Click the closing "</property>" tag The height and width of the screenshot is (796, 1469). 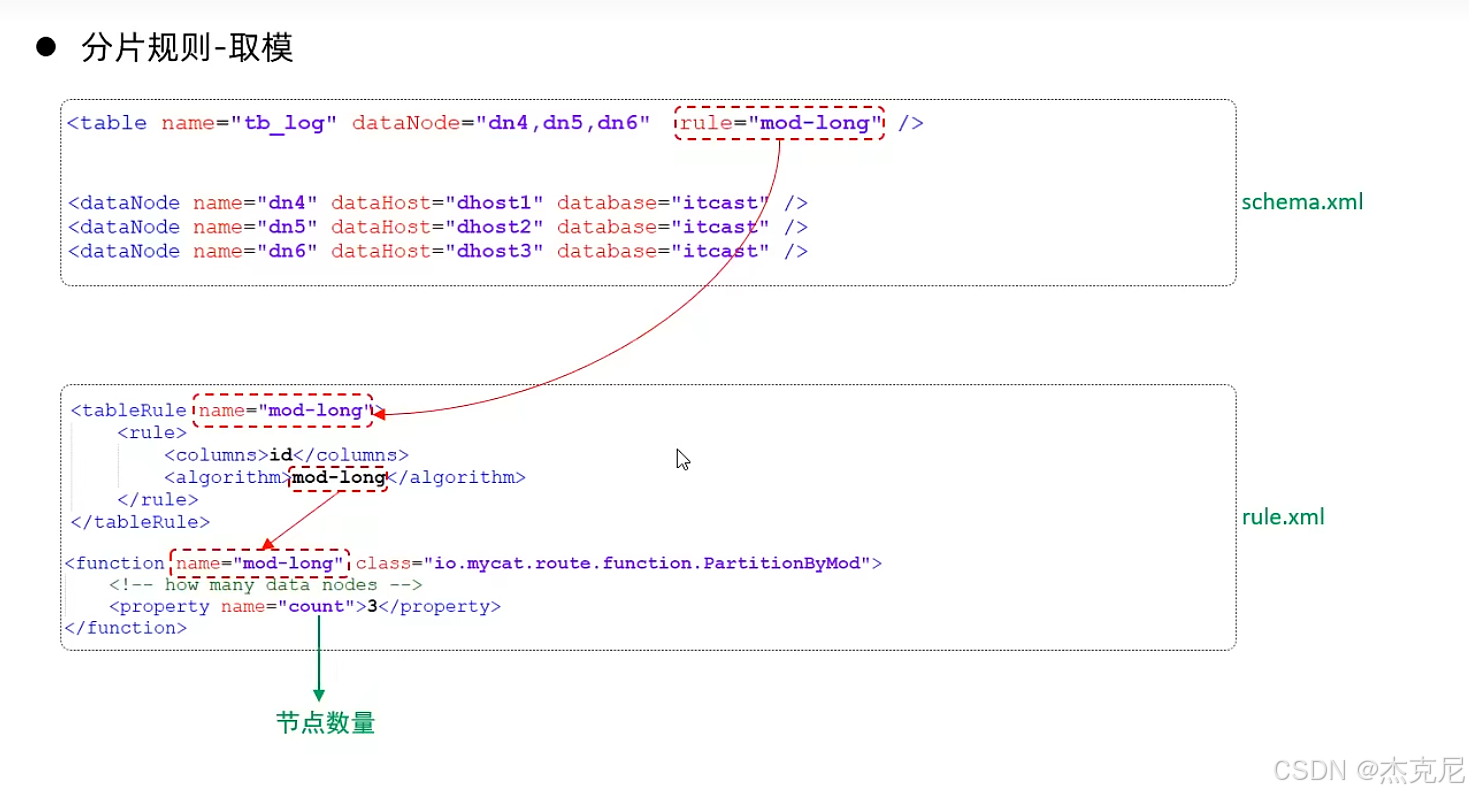[440, 607]
